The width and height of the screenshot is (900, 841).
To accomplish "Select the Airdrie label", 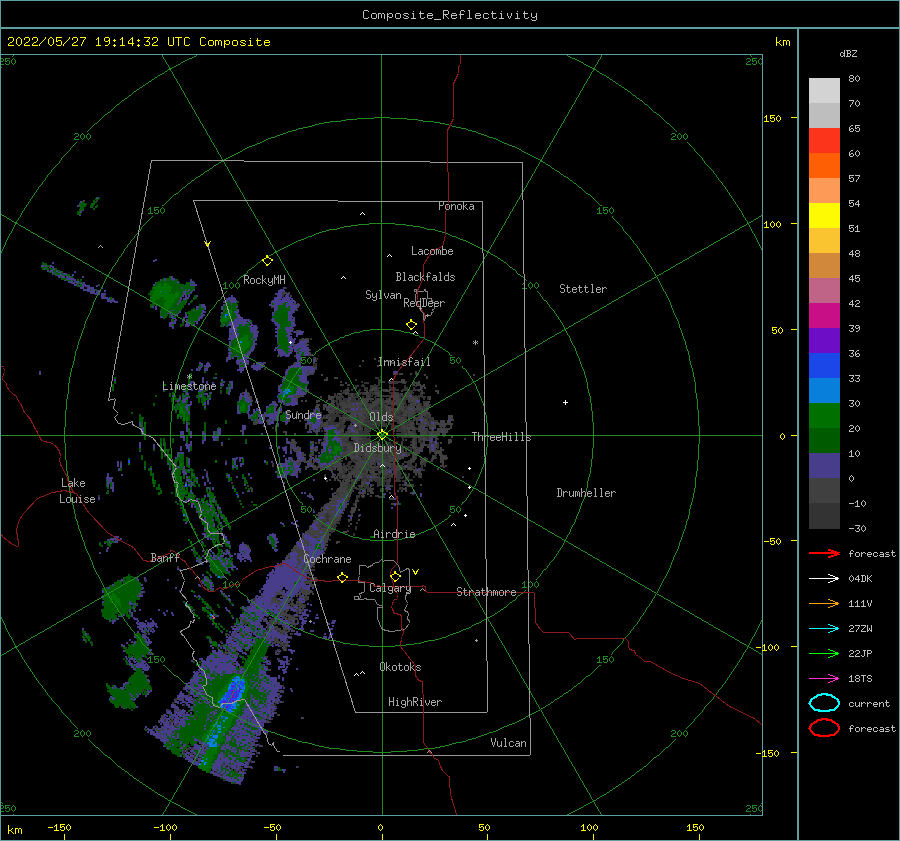I will coord(394,534).
